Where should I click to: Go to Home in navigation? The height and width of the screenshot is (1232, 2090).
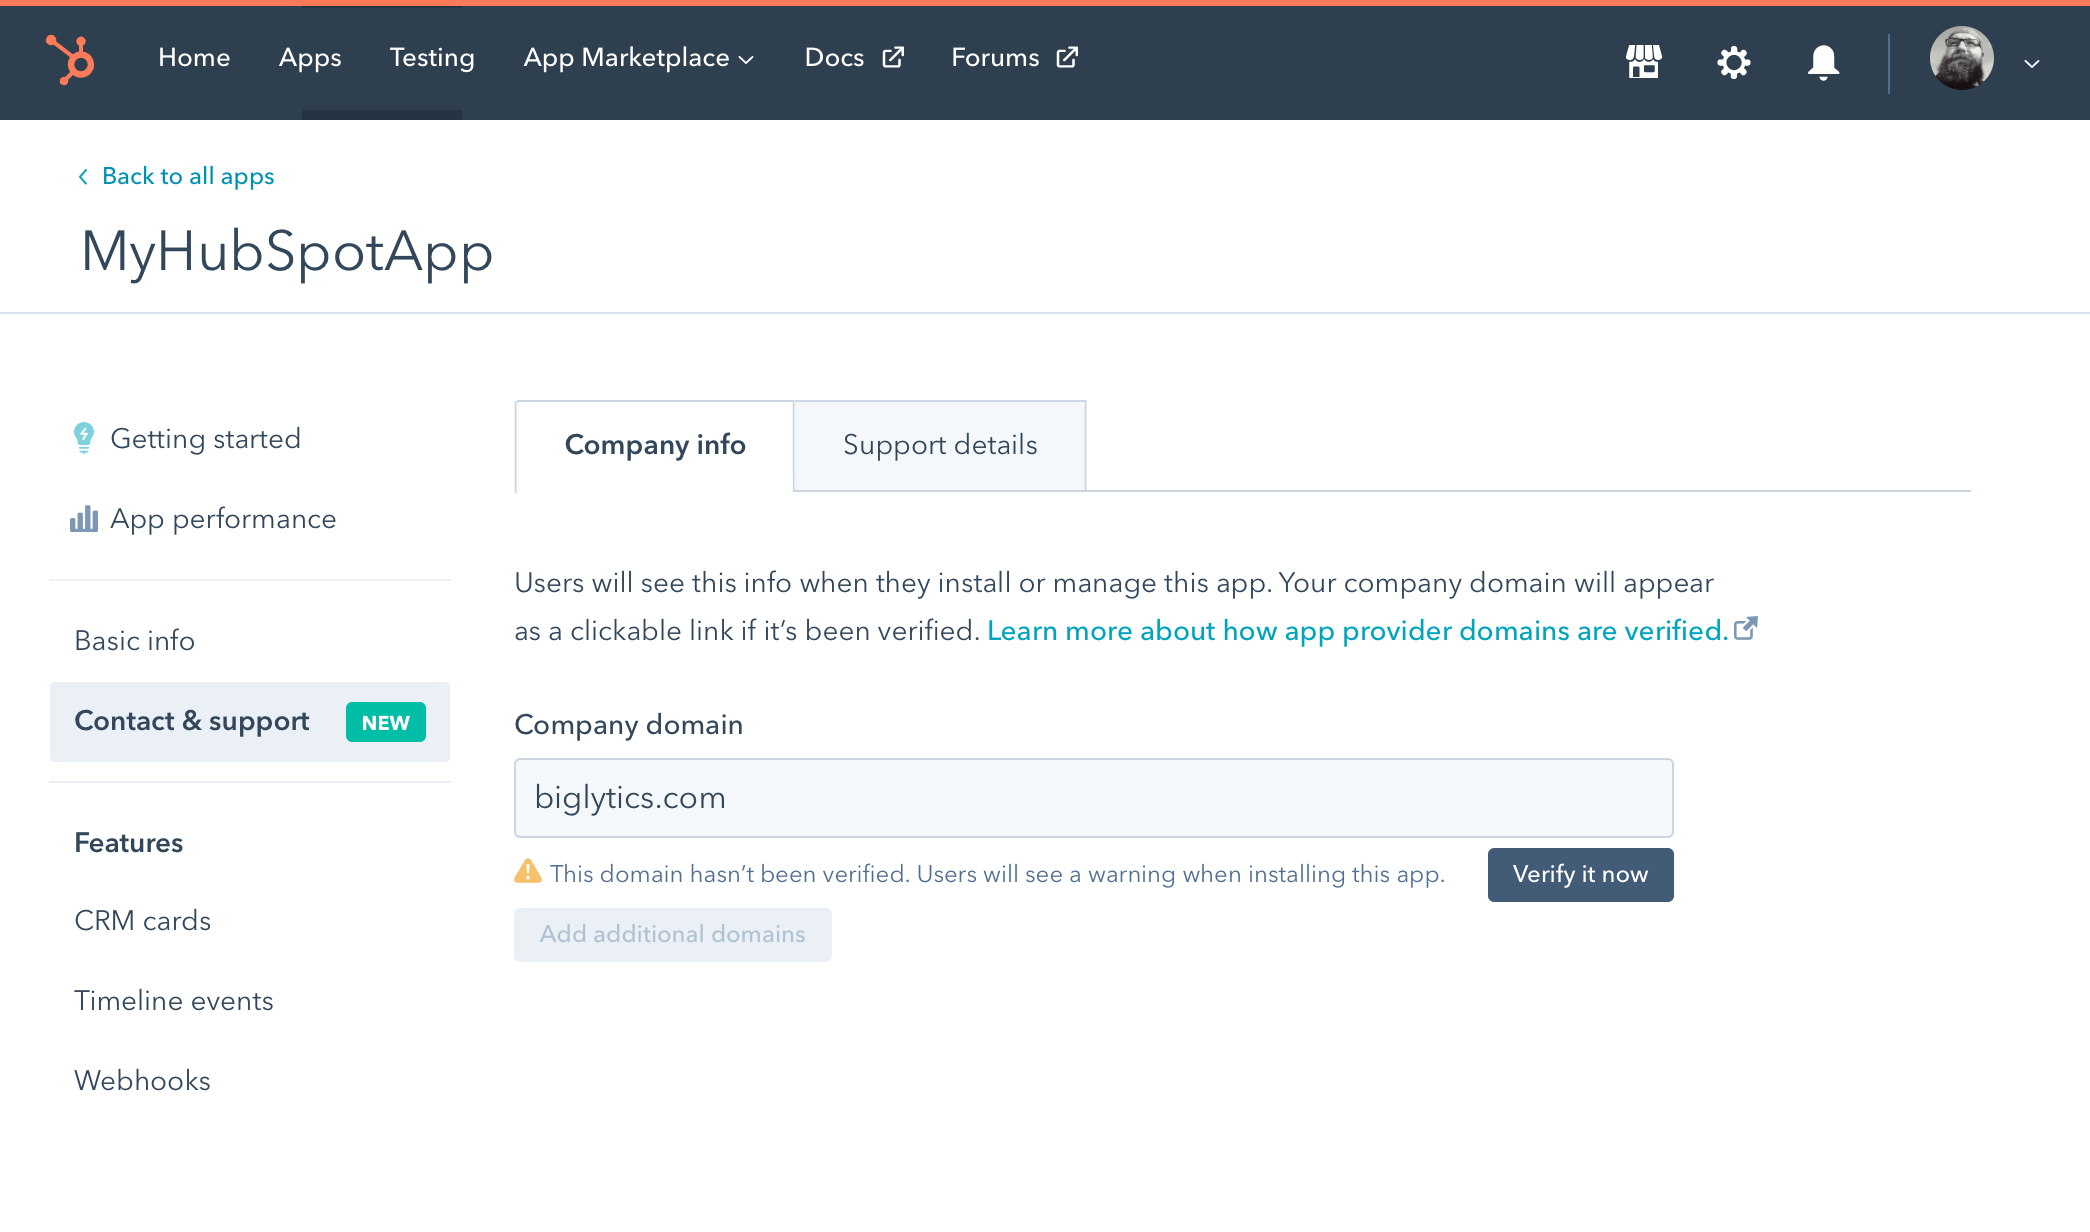pos(194,58)
